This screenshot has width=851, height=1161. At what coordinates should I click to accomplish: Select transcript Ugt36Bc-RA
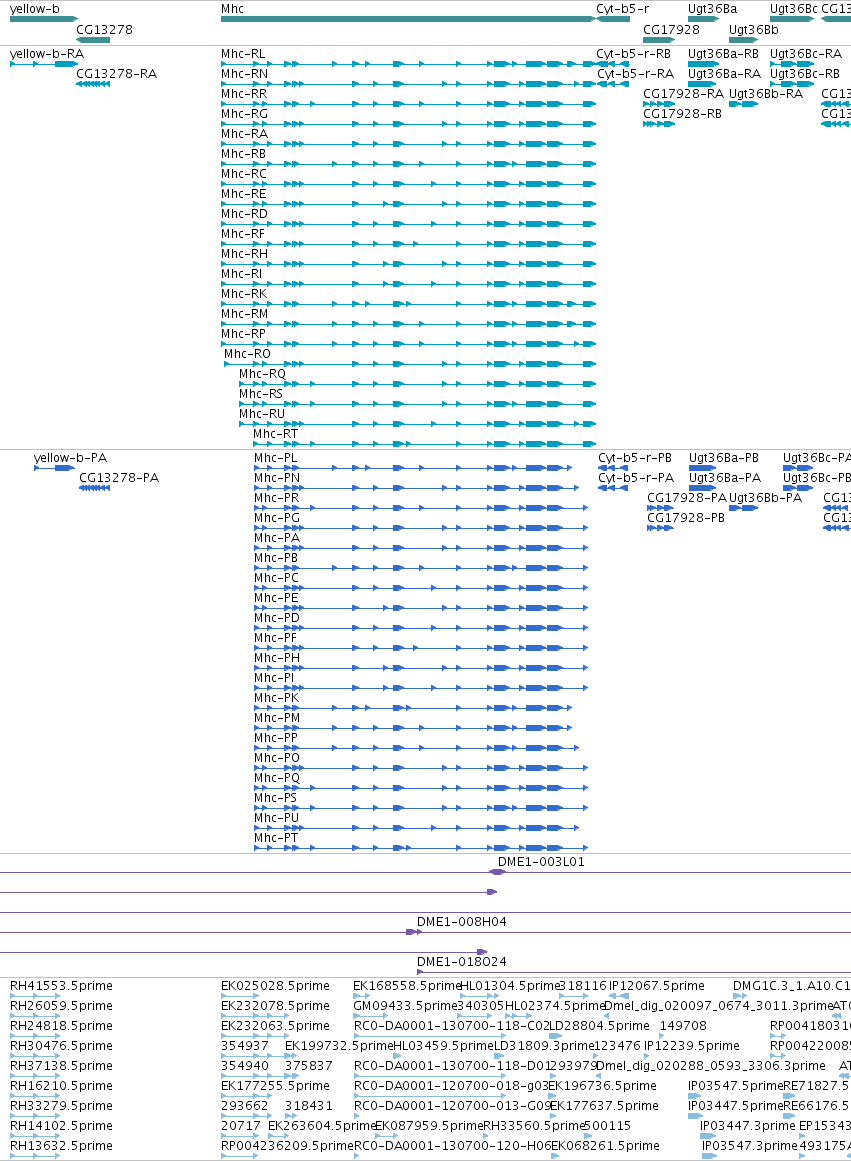pyautogui.click(x=806, y=54)
